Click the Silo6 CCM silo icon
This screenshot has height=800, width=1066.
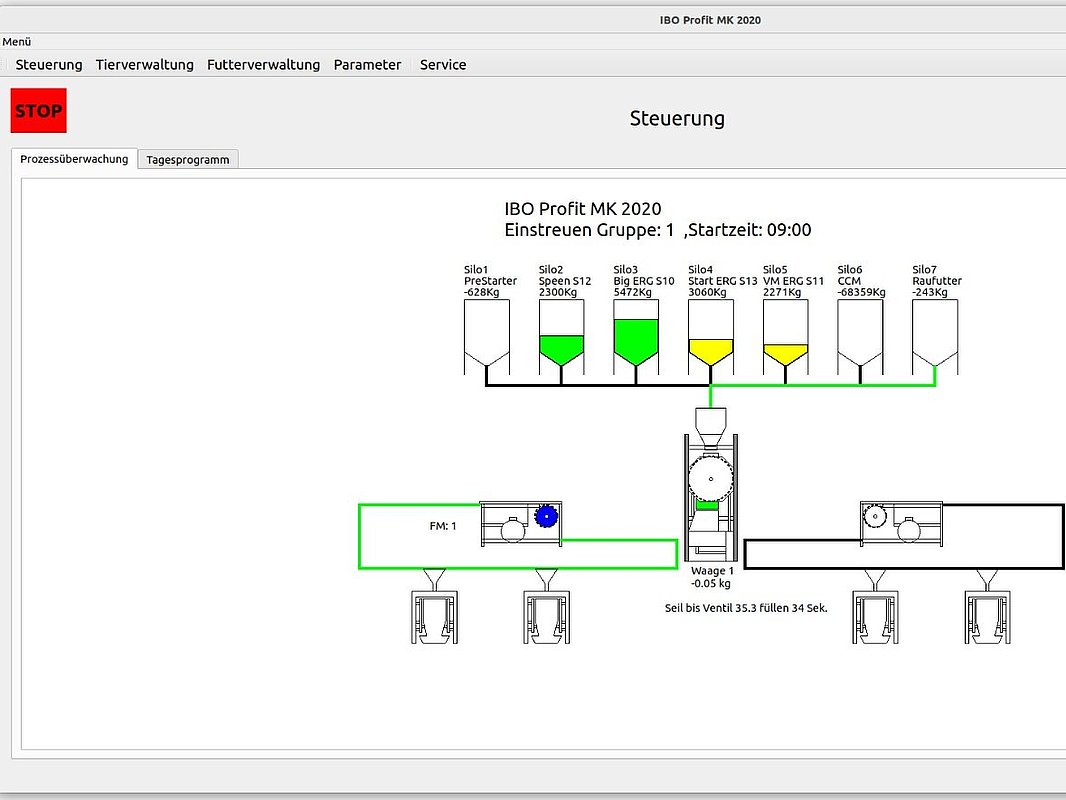coord(860,337)
